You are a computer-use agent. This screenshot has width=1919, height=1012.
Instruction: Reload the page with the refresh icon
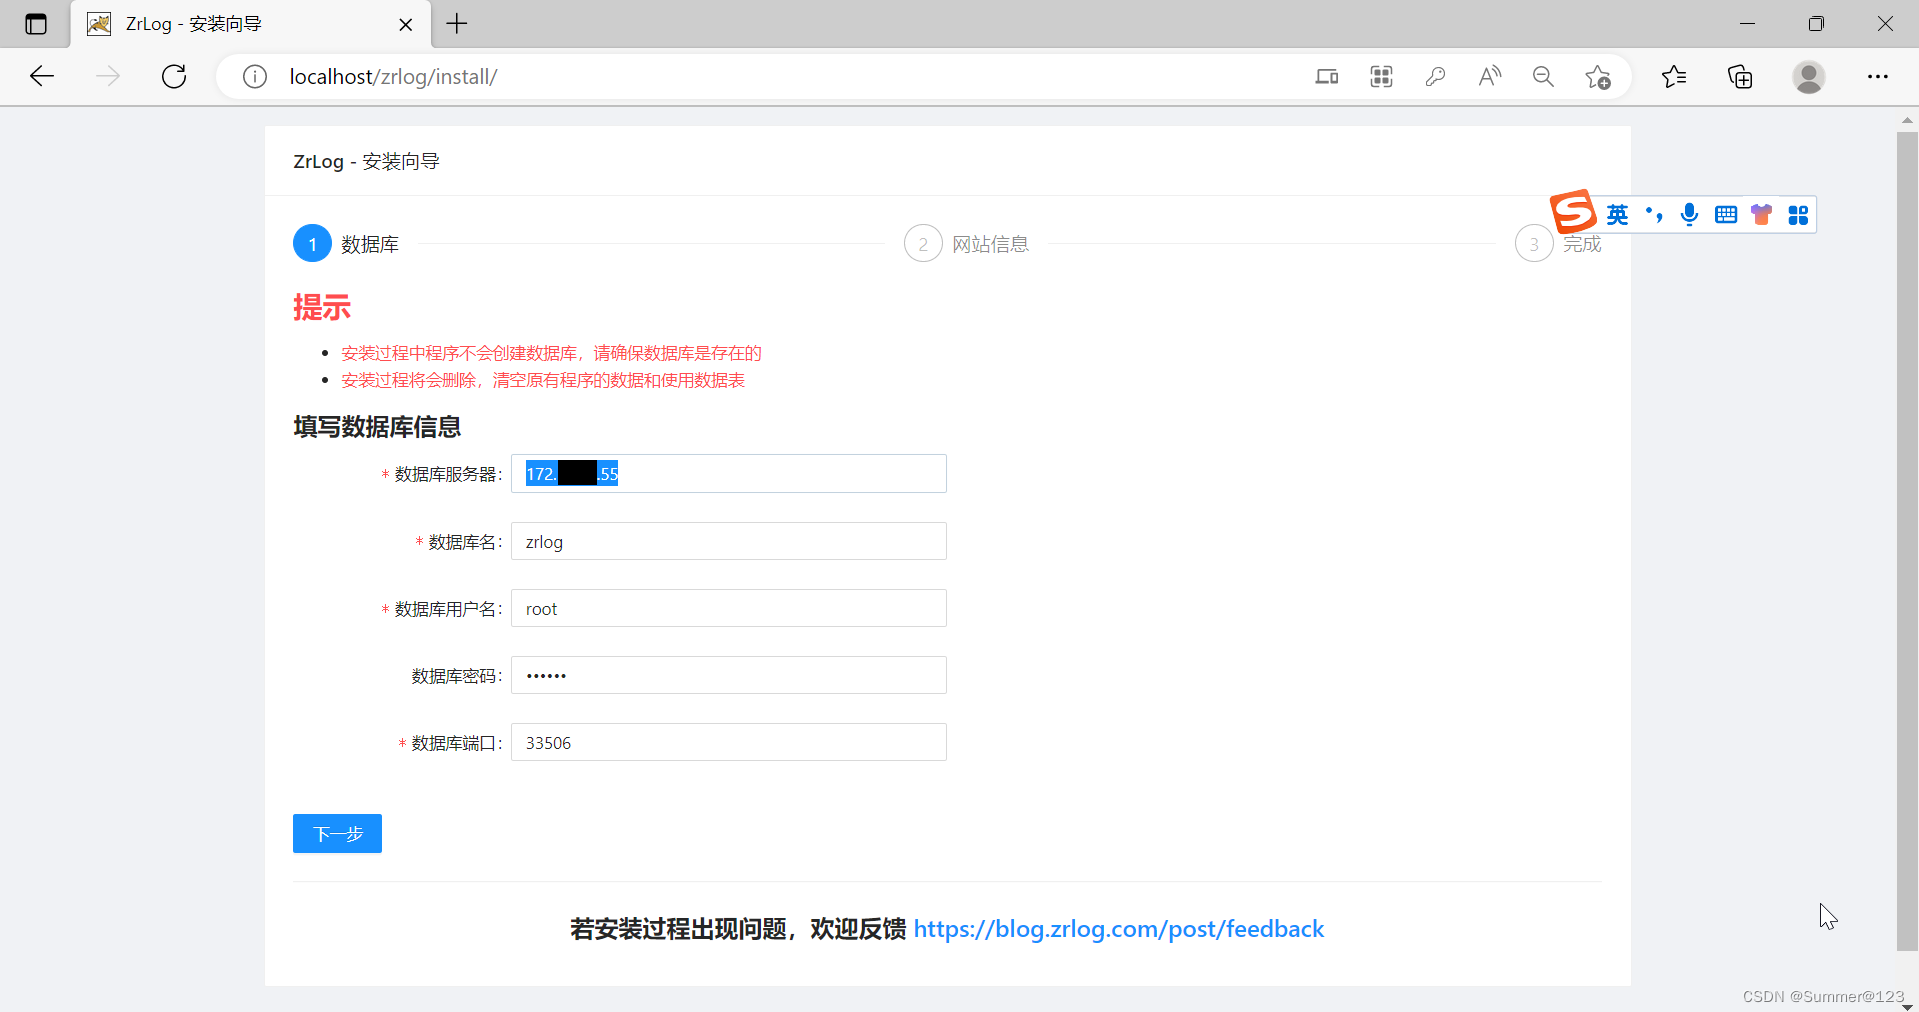[174, 76]
